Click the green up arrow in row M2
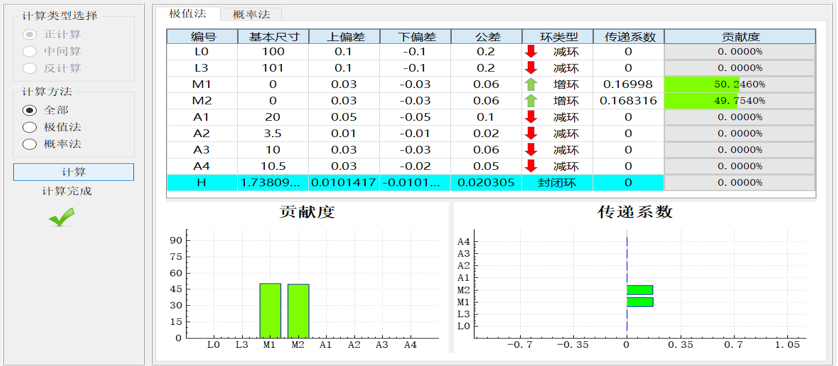This screenshot has width=838, height=366. click(531, 100)
